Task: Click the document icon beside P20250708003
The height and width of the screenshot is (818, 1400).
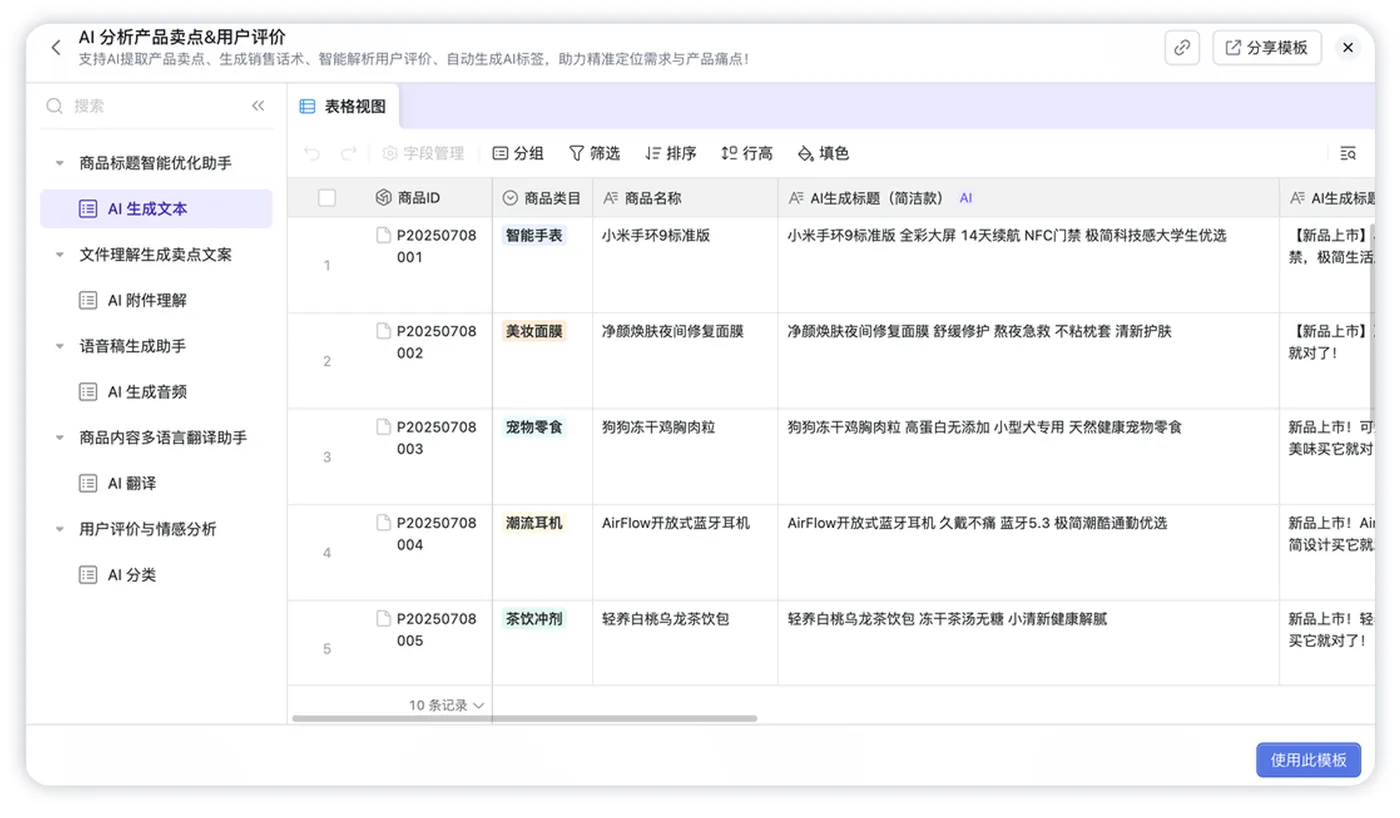Action: click(x=383, y=427)
